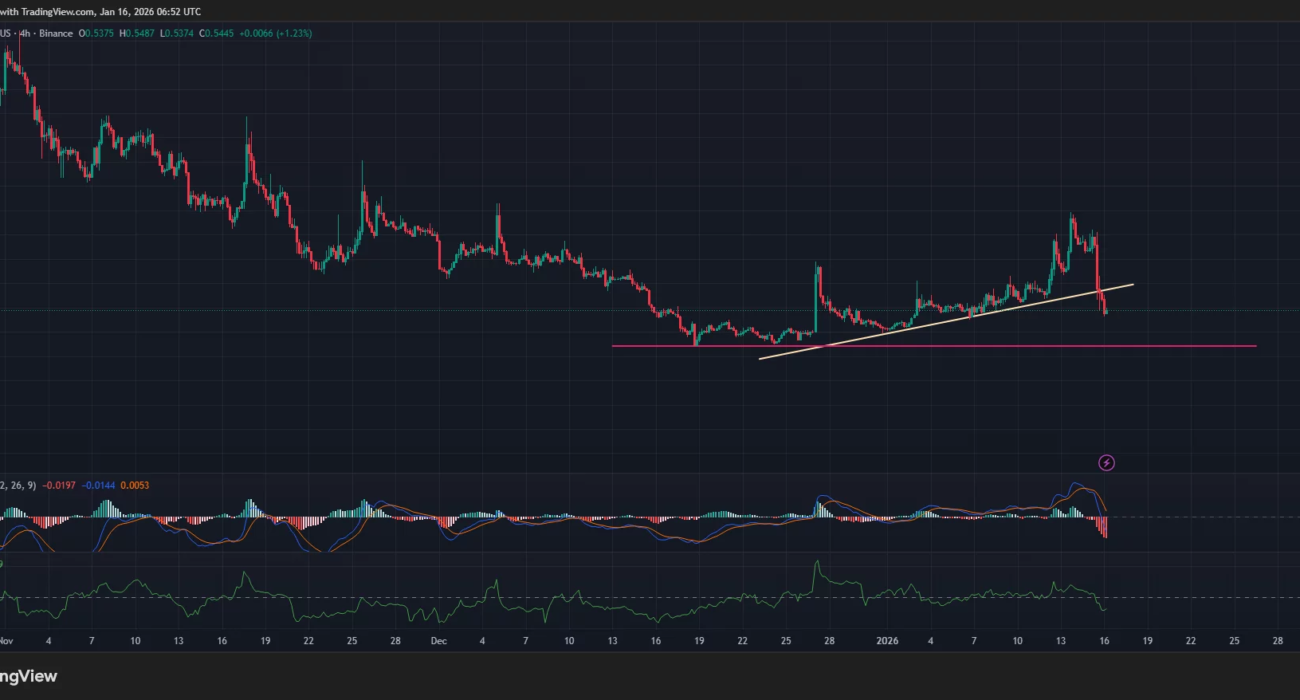Viewport: 1300px width, 700px height.
Task: Click the 2026 label on time axis
Action: (x=888, y=640)
